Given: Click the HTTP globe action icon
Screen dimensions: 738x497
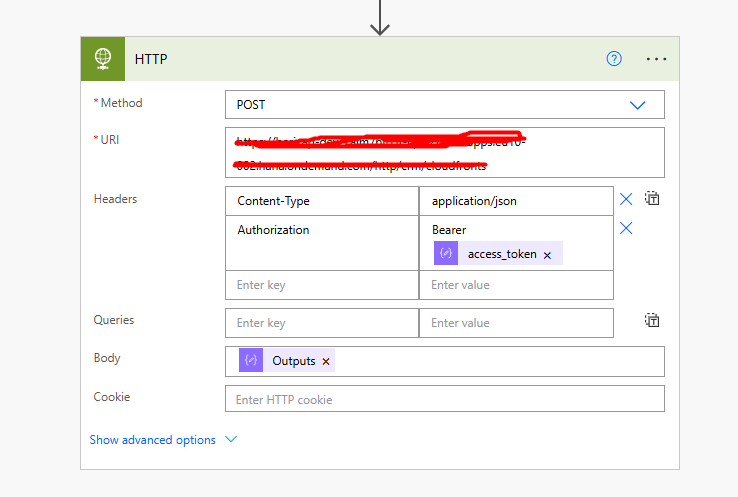Looking at the screenshot, I should click(103, 59).
